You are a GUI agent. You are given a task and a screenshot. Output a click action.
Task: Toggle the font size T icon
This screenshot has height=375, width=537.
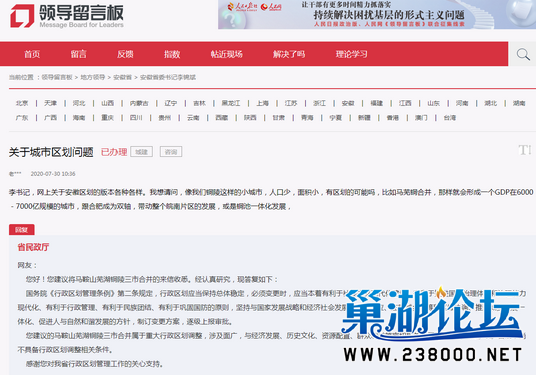click(524, 150)
